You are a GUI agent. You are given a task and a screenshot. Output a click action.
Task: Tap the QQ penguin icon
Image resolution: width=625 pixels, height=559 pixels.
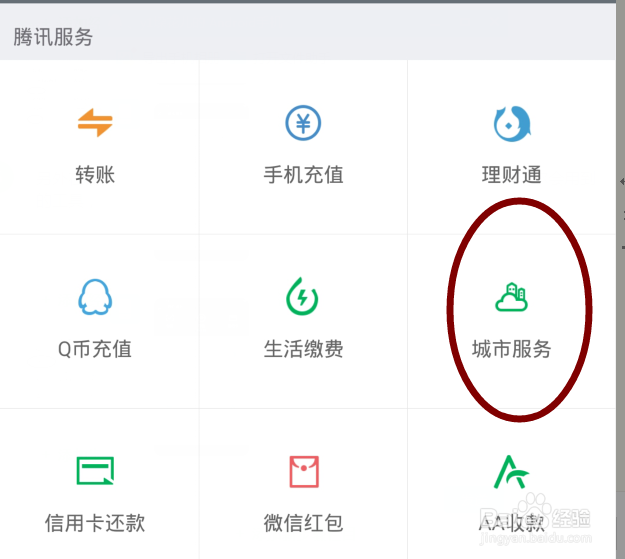pos(95,297)
